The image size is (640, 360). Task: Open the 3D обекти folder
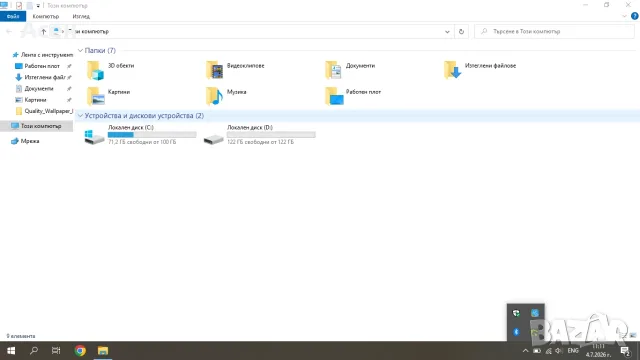coord(111,70)
